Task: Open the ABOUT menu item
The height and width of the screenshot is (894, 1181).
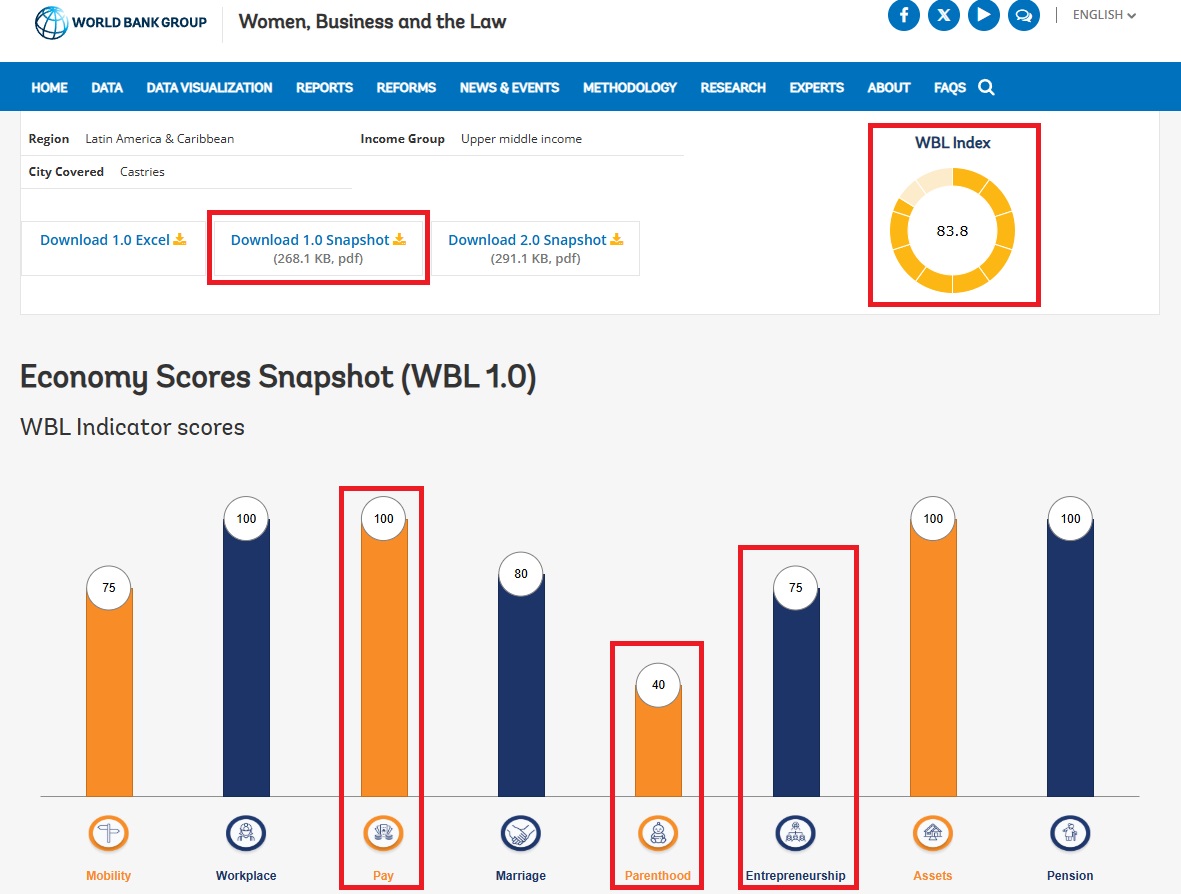Action: [890, 87]
